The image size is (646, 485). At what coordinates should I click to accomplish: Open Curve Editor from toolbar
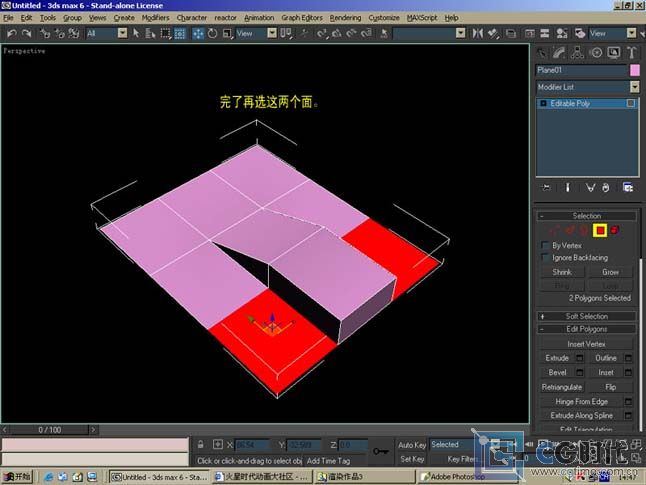(529, 33)
